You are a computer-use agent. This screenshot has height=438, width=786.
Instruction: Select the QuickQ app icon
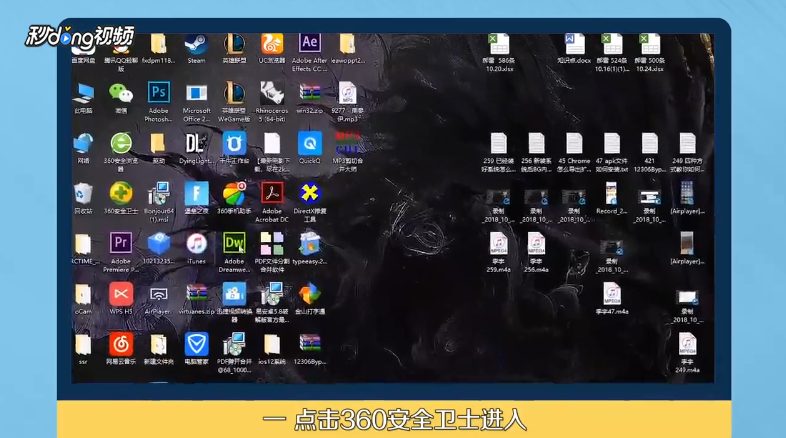(x=310, y=144)
